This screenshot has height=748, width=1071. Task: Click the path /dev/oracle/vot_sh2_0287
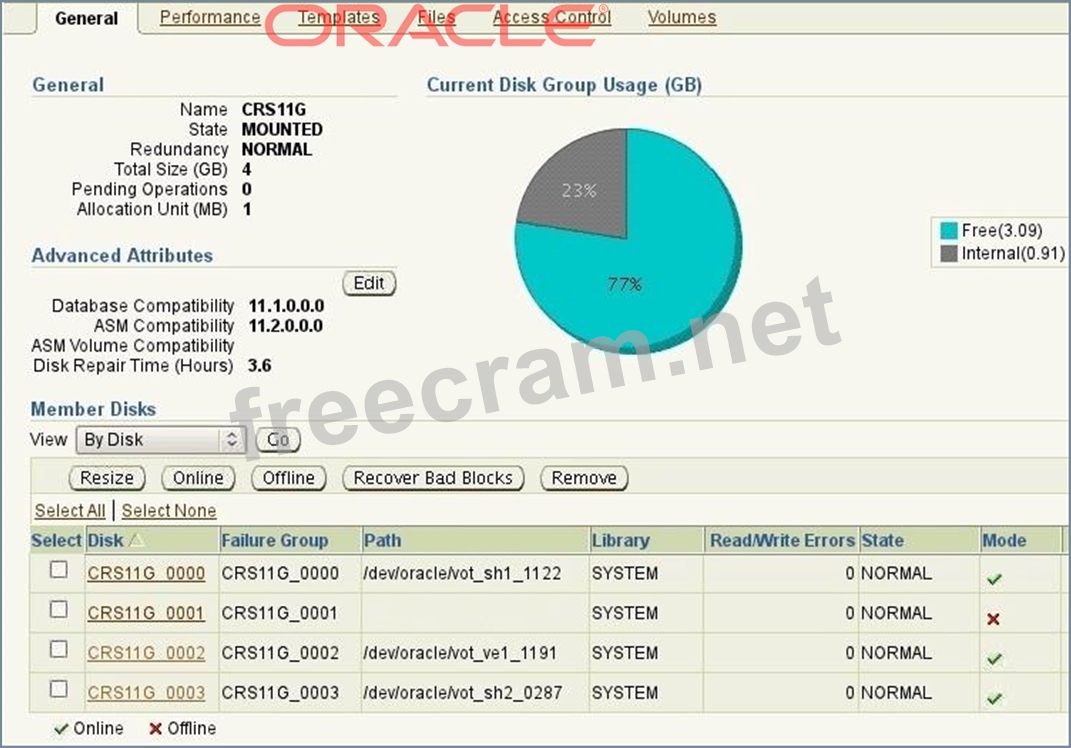463,692
